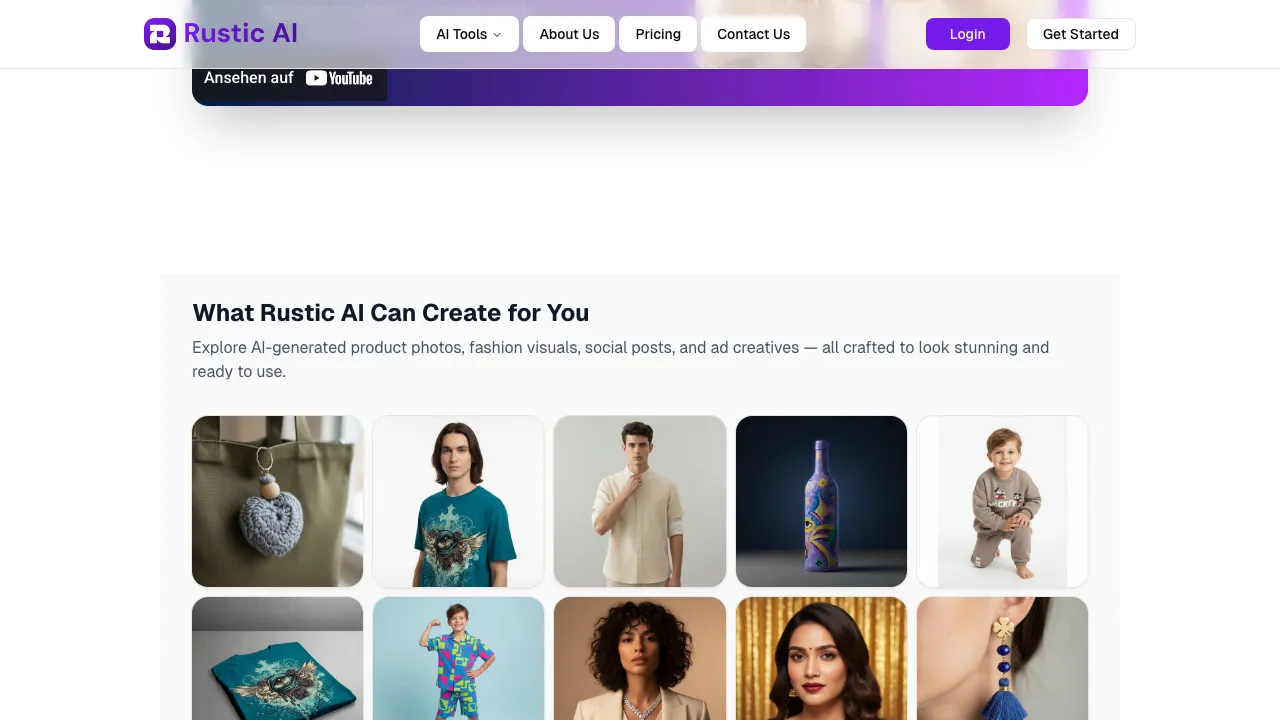
Task: View the boy in colorful outfit flexing
Action: [x=459, y=658]
